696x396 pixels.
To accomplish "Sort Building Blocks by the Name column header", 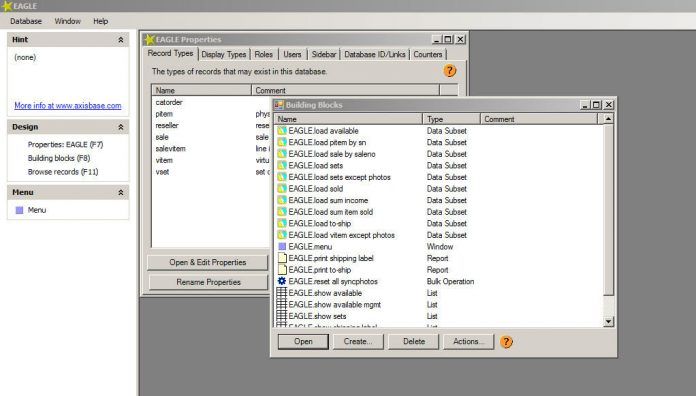I will click(x=348, y=119).
